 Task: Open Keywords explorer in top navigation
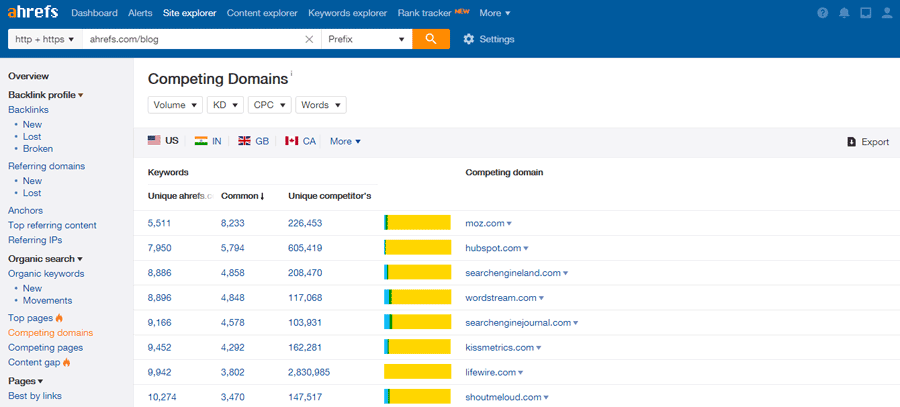[x=347, y=13]
